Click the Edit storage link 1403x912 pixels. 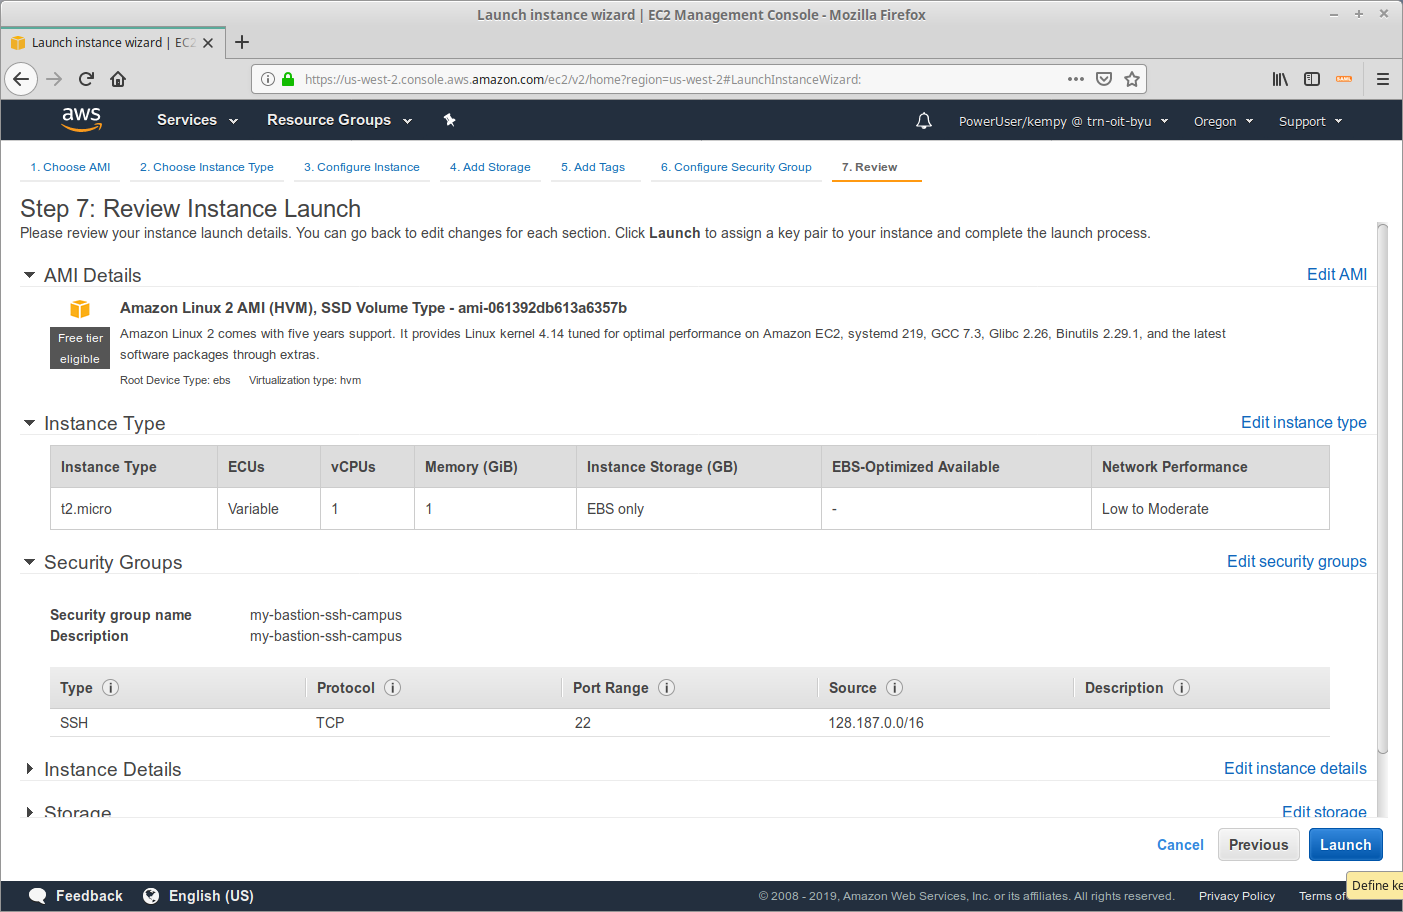(1324, 811)
